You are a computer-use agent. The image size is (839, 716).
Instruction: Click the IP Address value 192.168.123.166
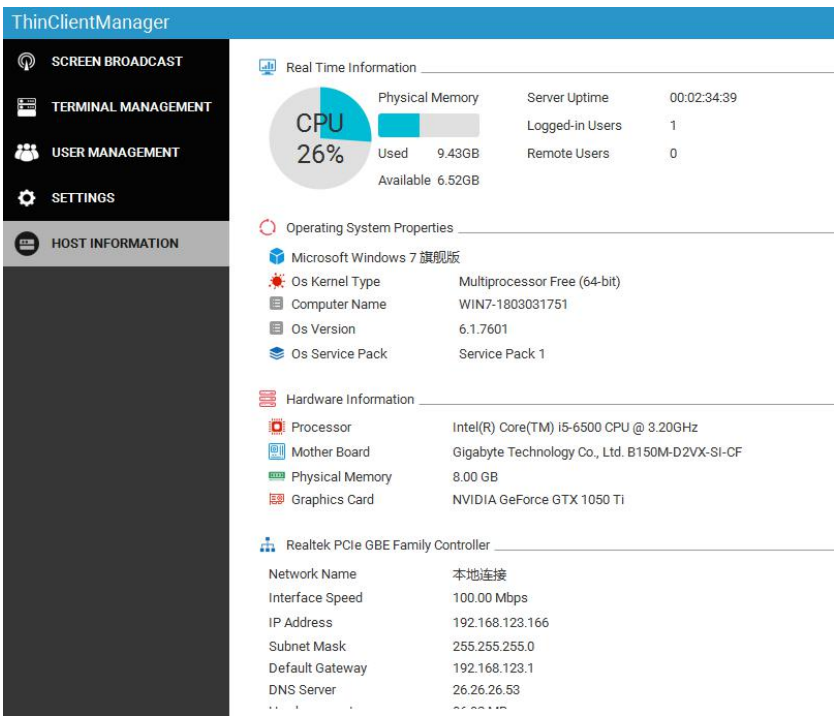pos(500,622)
